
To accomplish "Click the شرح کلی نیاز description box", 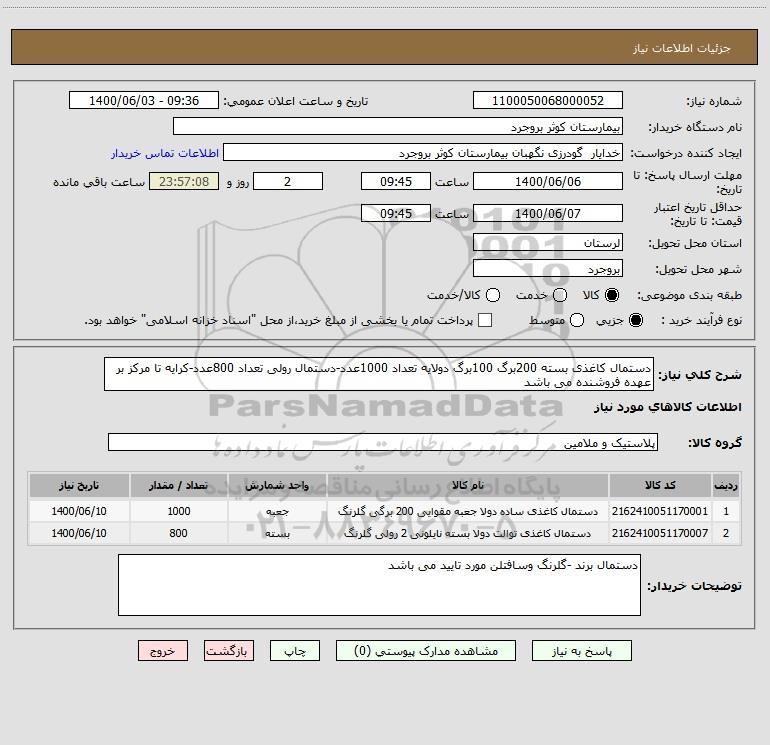I will [x=379, y=375].
